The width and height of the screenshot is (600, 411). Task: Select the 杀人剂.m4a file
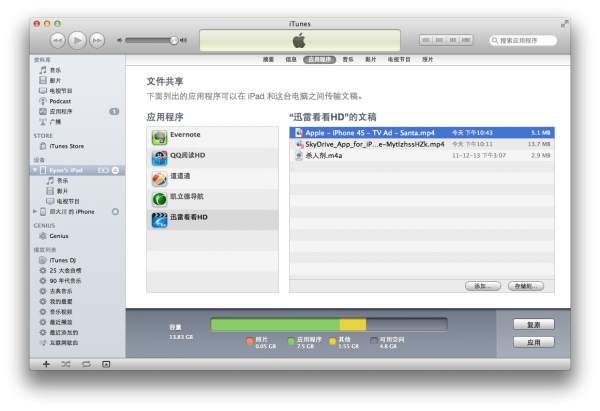point(422,155)
